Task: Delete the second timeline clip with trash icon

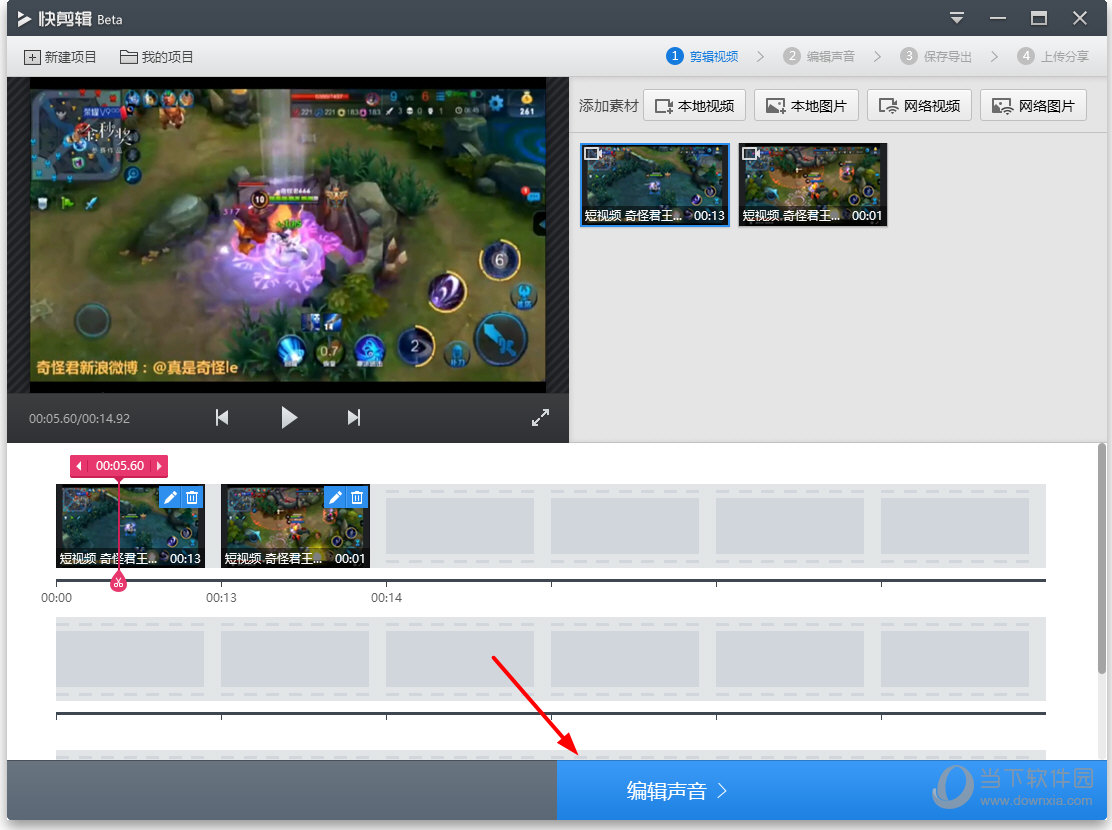Action: tap(358, 497)
